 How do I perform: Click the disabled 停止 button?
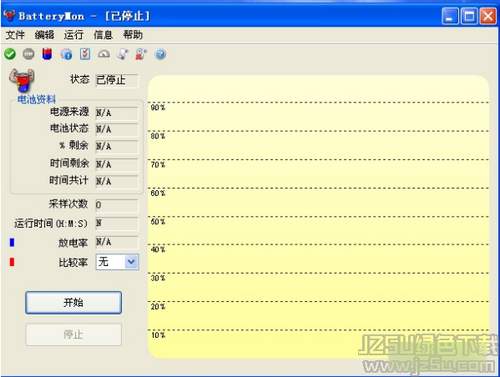click(73, 334)
